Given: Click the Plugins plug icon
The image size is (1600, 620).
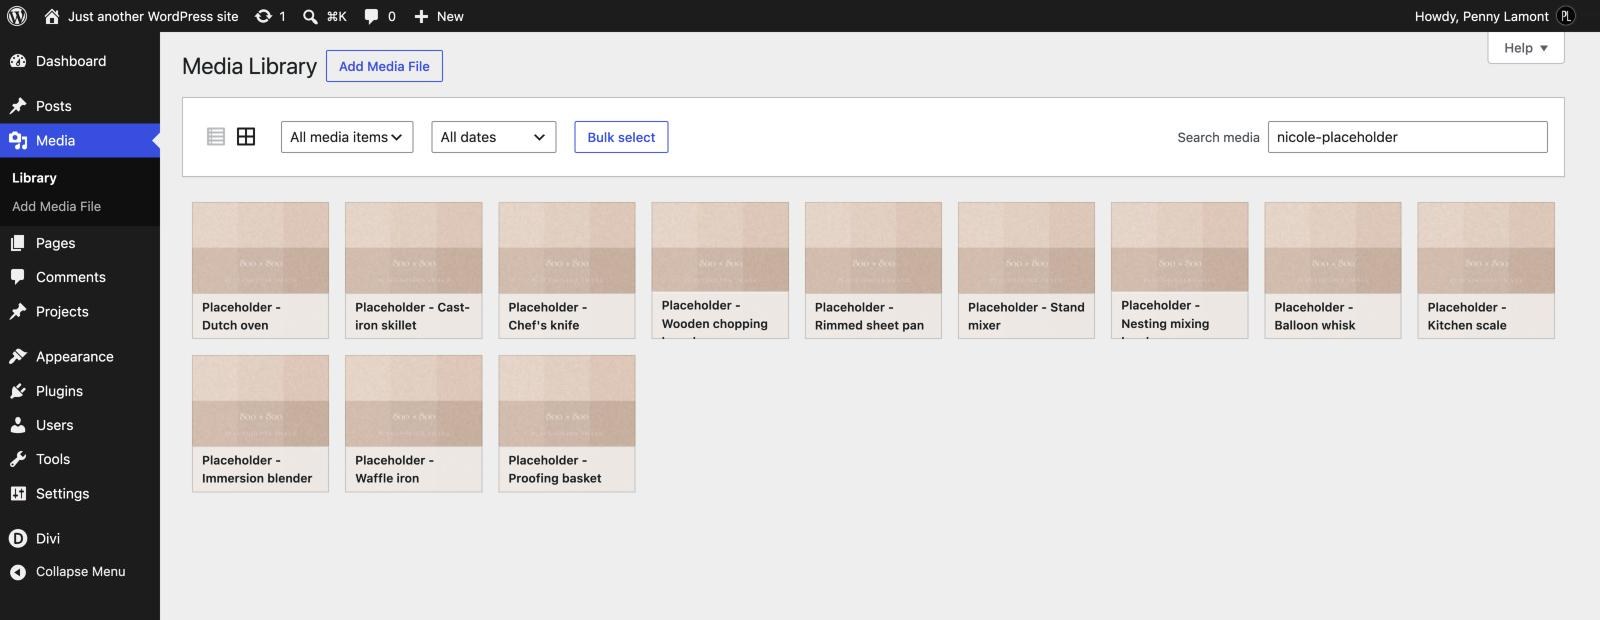Looking at the screenshot, I should pyautogui.click(x=18, y=391).
